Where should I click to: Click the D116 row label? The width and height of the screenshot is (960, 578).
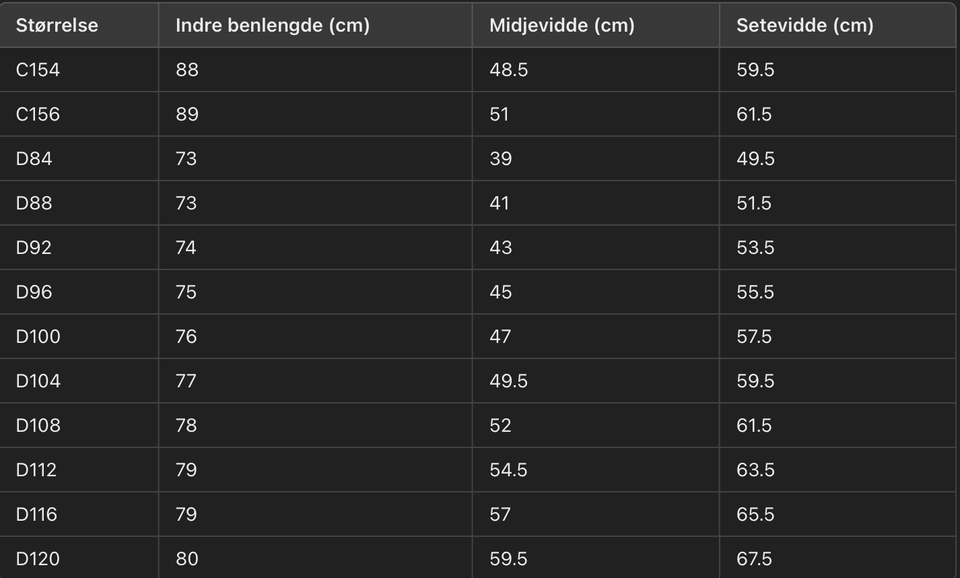[37, 514]
